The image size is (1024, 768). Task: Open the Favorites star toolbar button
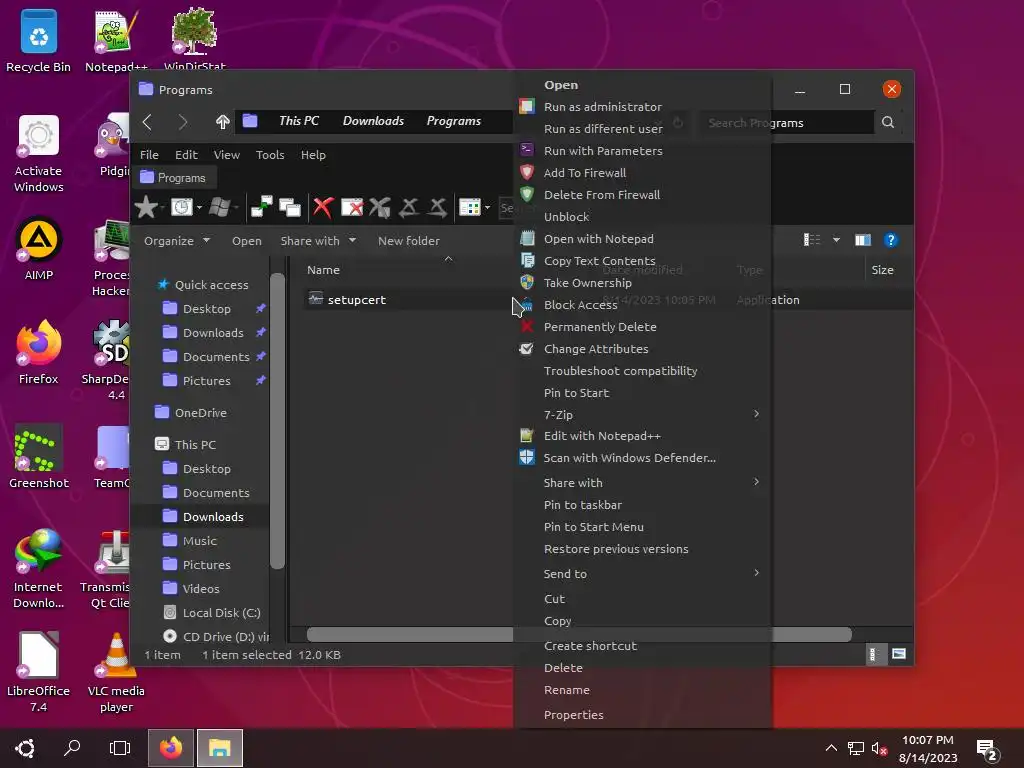pyautogui.click(x=146, y=208)
